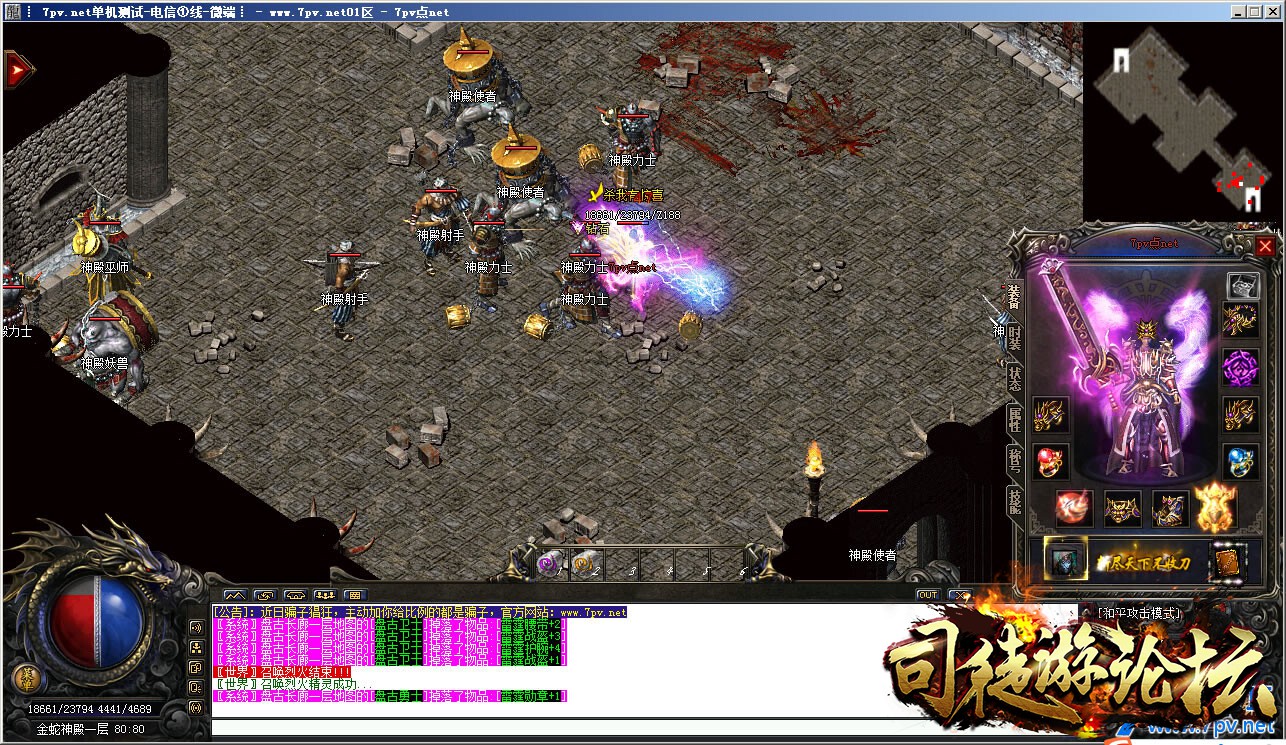Image resolution: width=1286 pixels, height=745 pixels.
Task: Open the 称号 title tab
Action: click(1014, 461)
